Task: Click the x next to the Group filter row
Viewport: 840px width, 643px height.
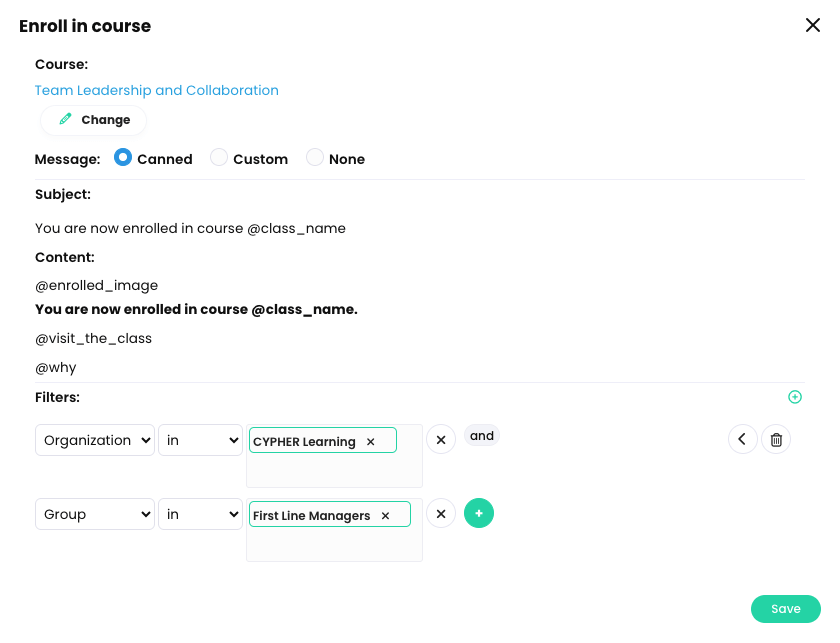Action: [441, 513]
